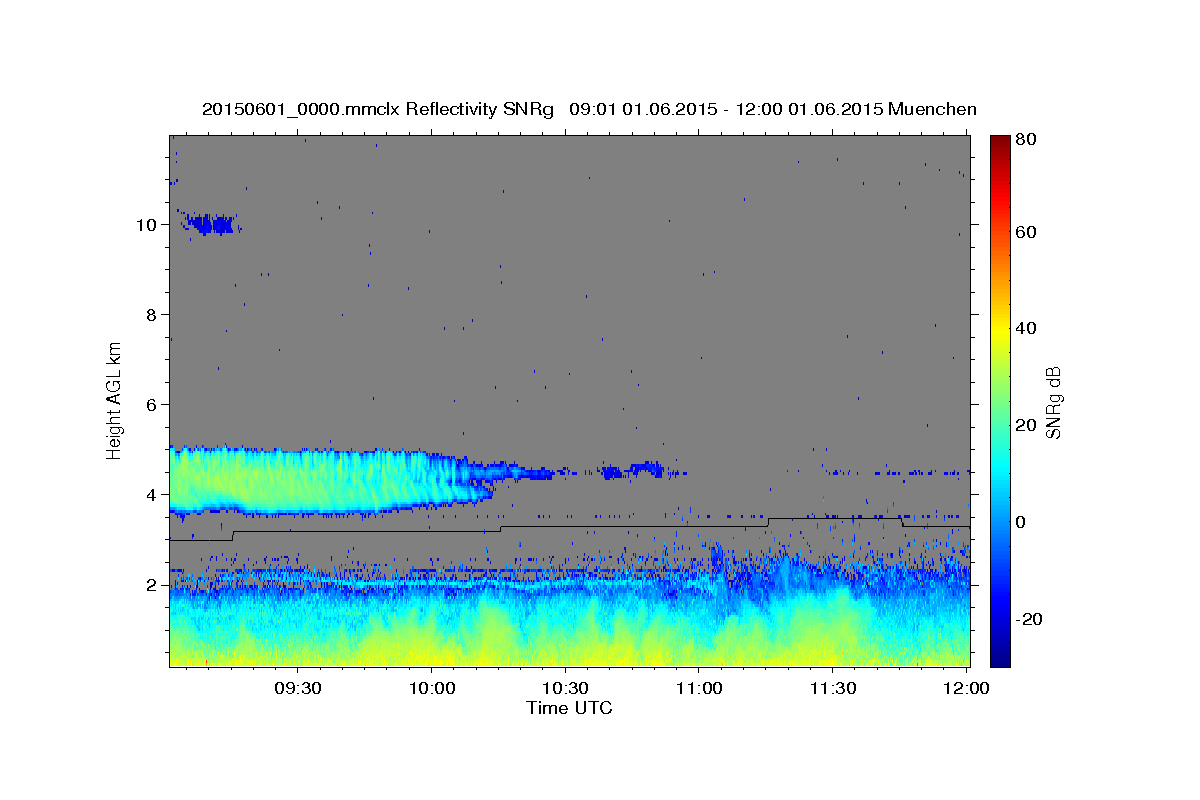Click the 'SNRg dB' colorbar label
This screenshot has width=1200, height=800.
tap(1054, 403)
